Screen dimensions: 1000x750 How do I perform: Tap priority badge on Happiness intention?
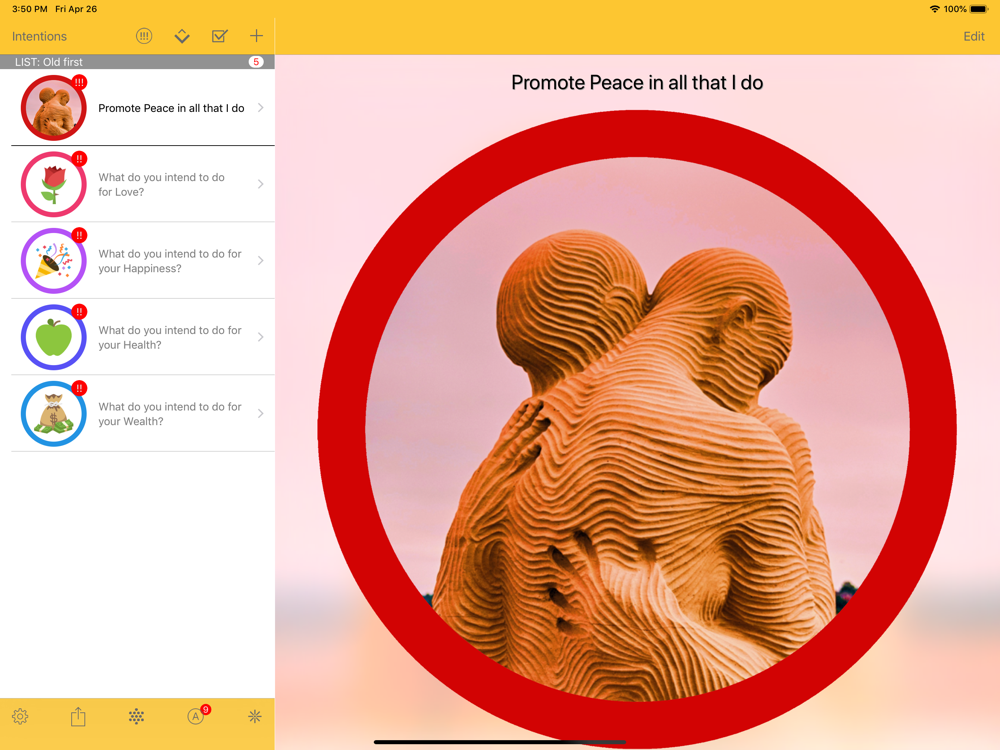click(x=79, y=235)
